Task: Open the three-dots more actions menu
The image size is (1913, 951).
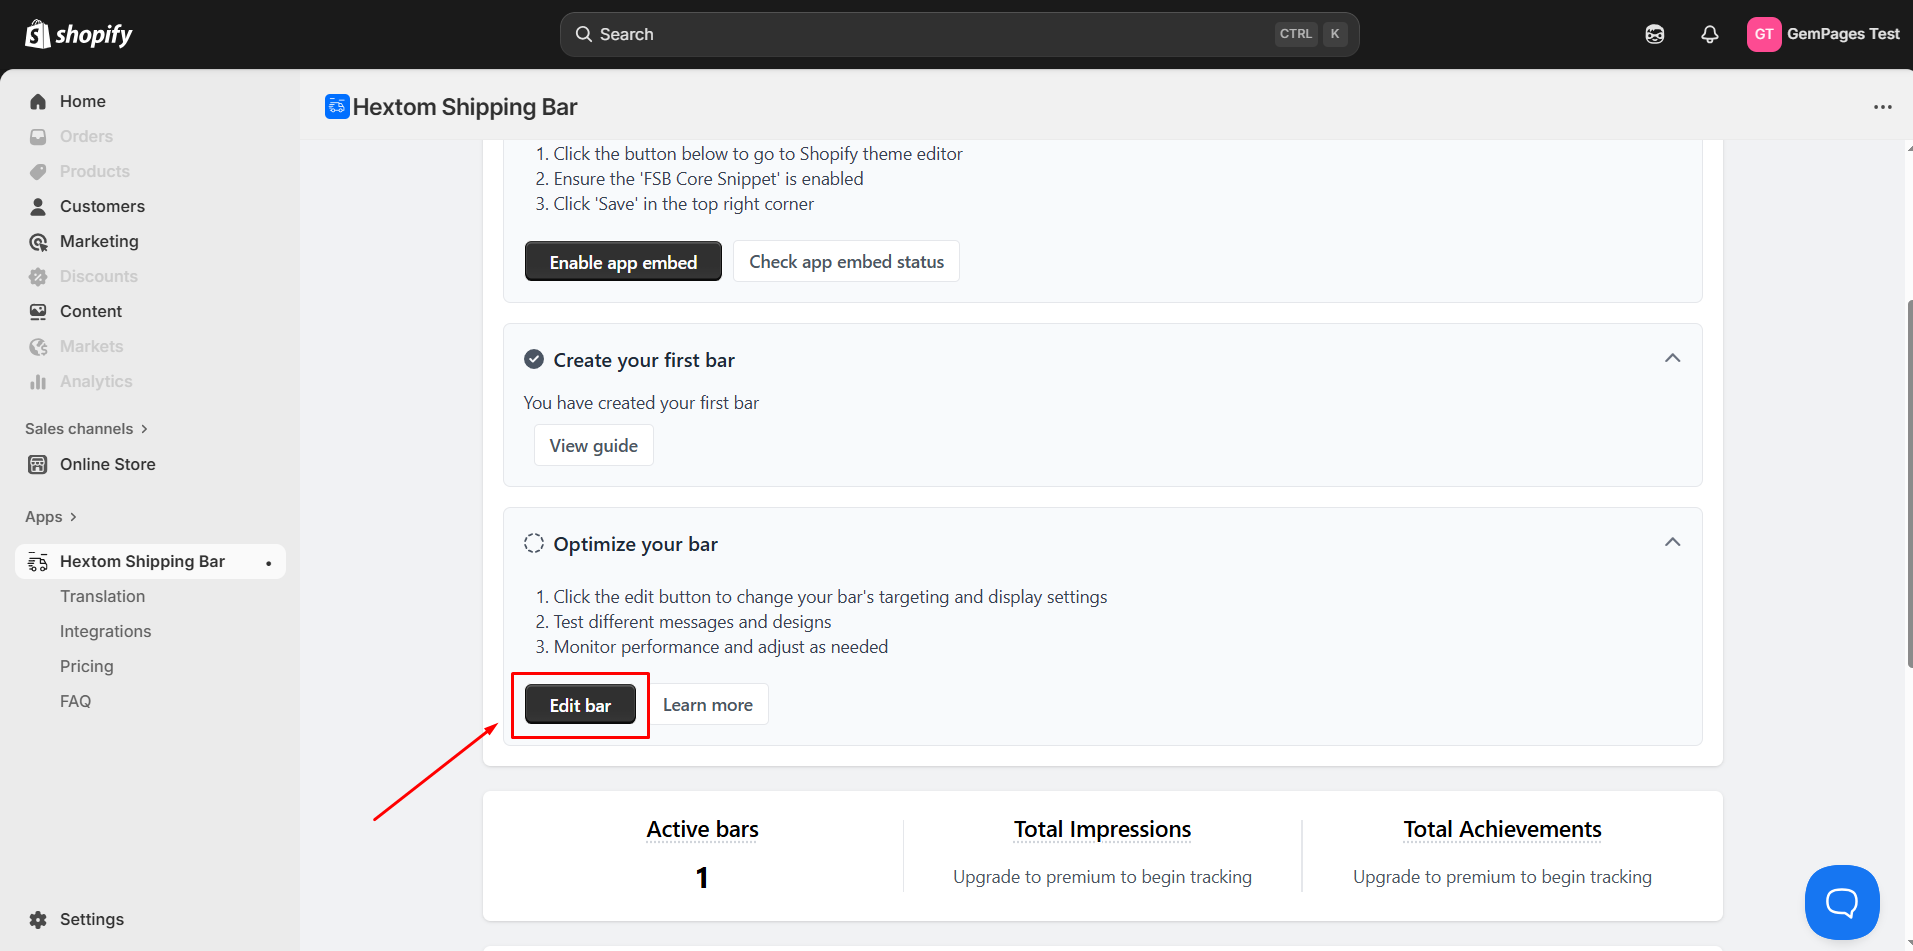Action: click(x=1882, y=107)
